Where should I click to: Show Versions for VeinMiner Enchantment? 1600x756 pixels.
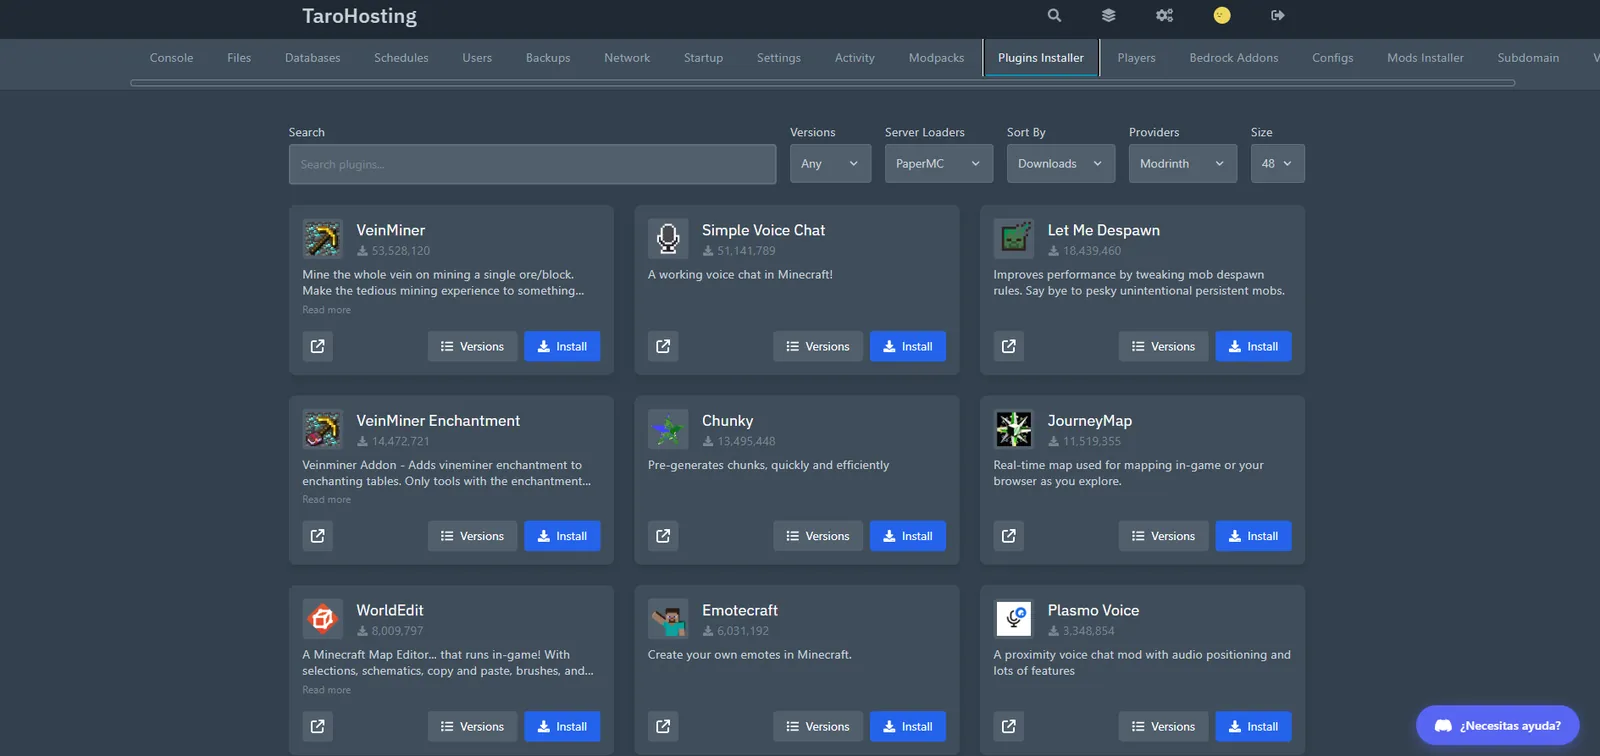coord(472,536)
